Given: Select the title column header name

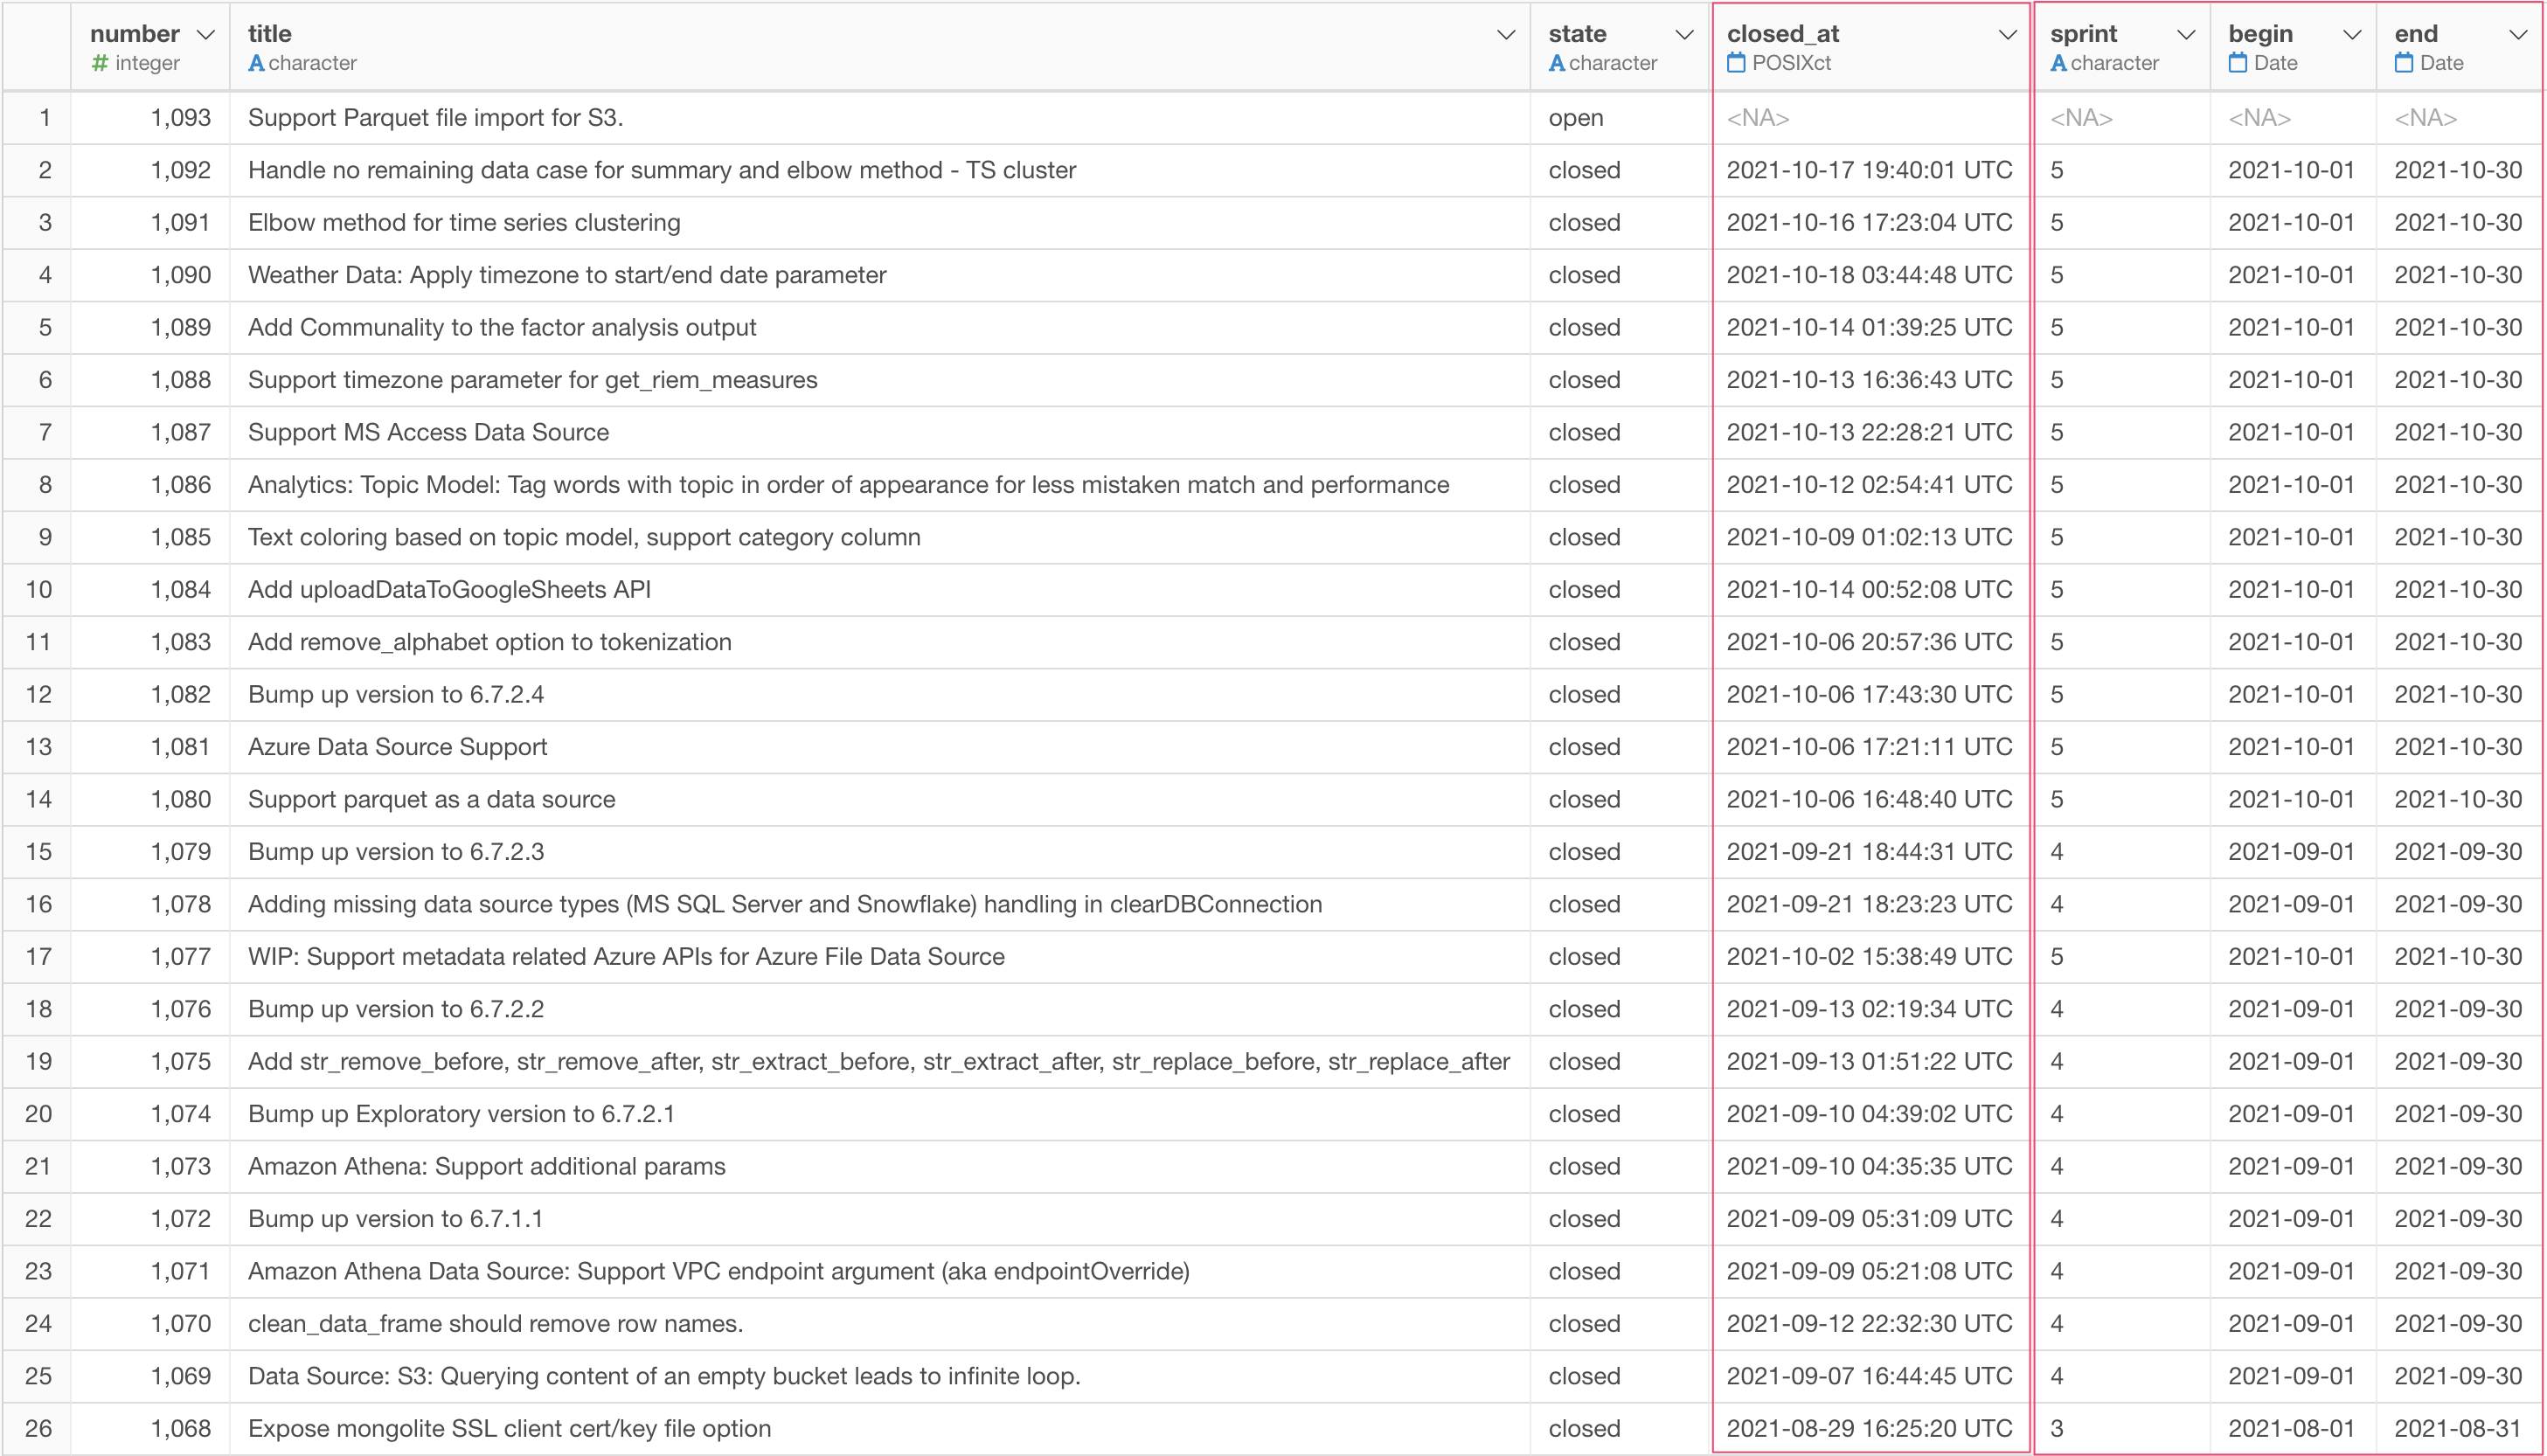Looking at the screenshot, I should [270, 34].
